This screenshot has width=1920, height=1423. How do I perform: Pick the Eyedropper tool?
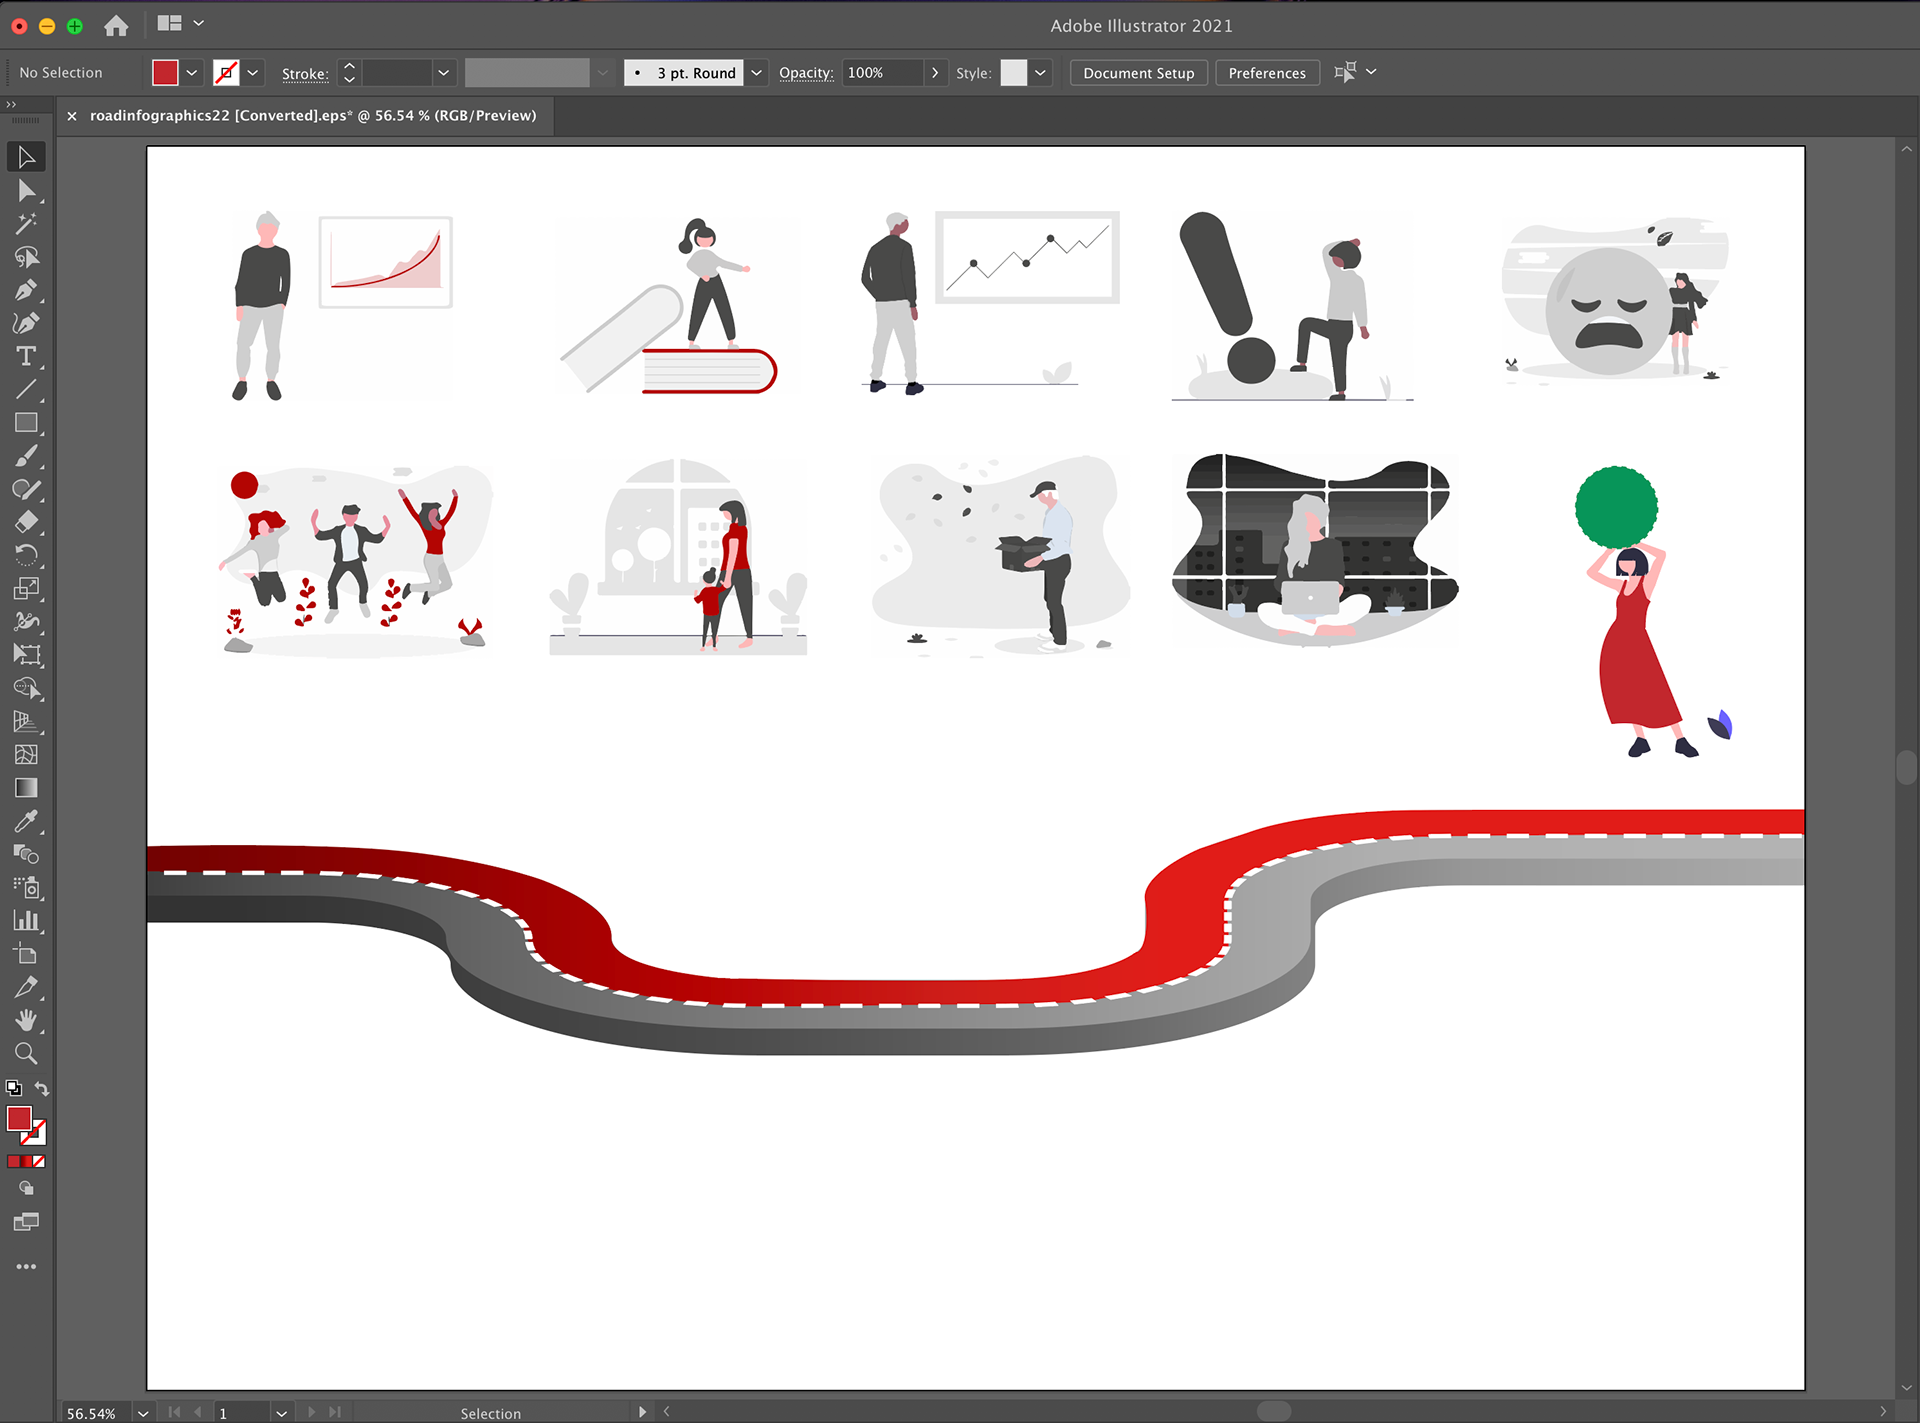point(27,821)
